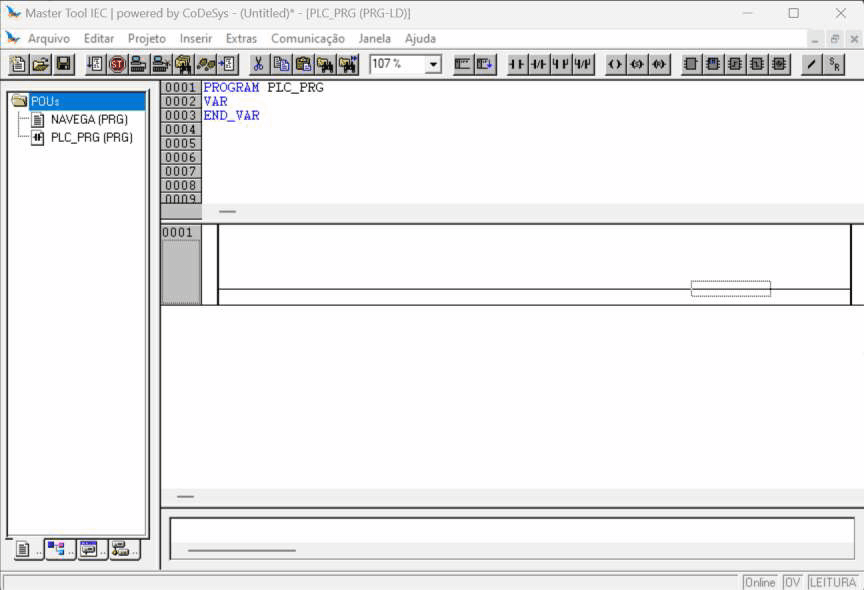Viewport: 864px width, 590px height.
Task: Open the Extras menu
Action: tap(241, 39)
